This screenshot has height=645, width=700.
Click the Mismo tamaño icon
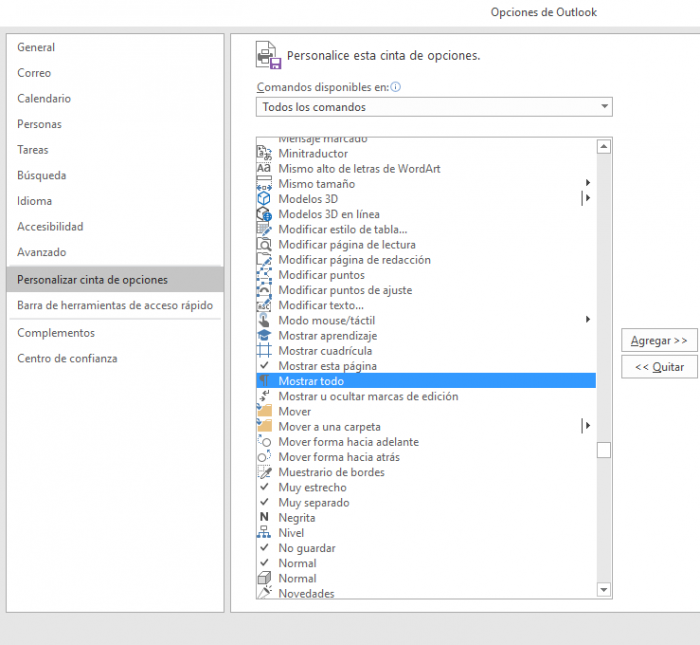[264, 183]
